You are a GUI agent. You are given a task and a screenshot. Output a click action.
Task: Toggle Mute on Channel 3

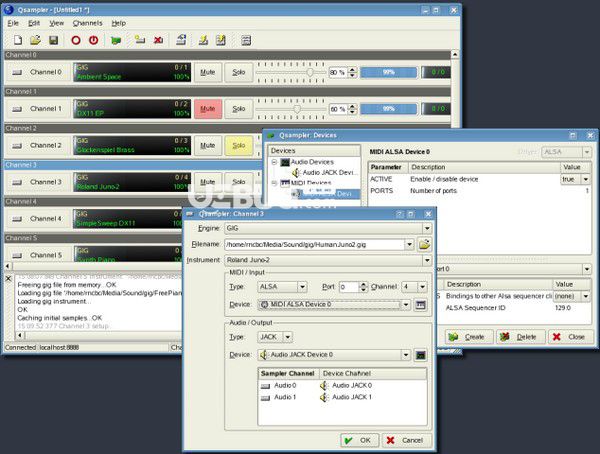(x=207, y=181)
